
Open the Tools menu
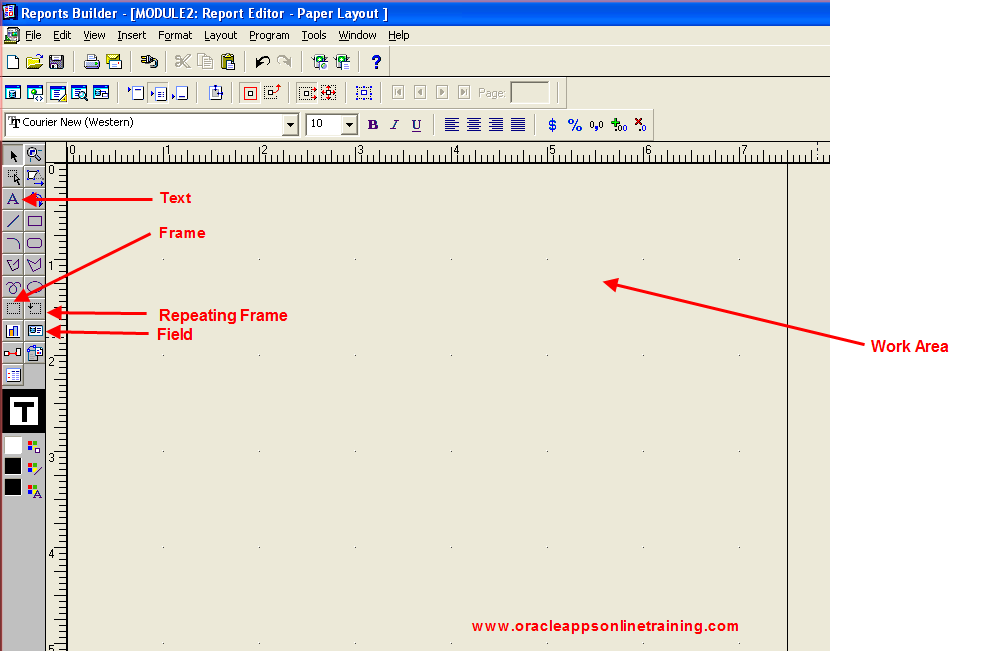[314, 35]
